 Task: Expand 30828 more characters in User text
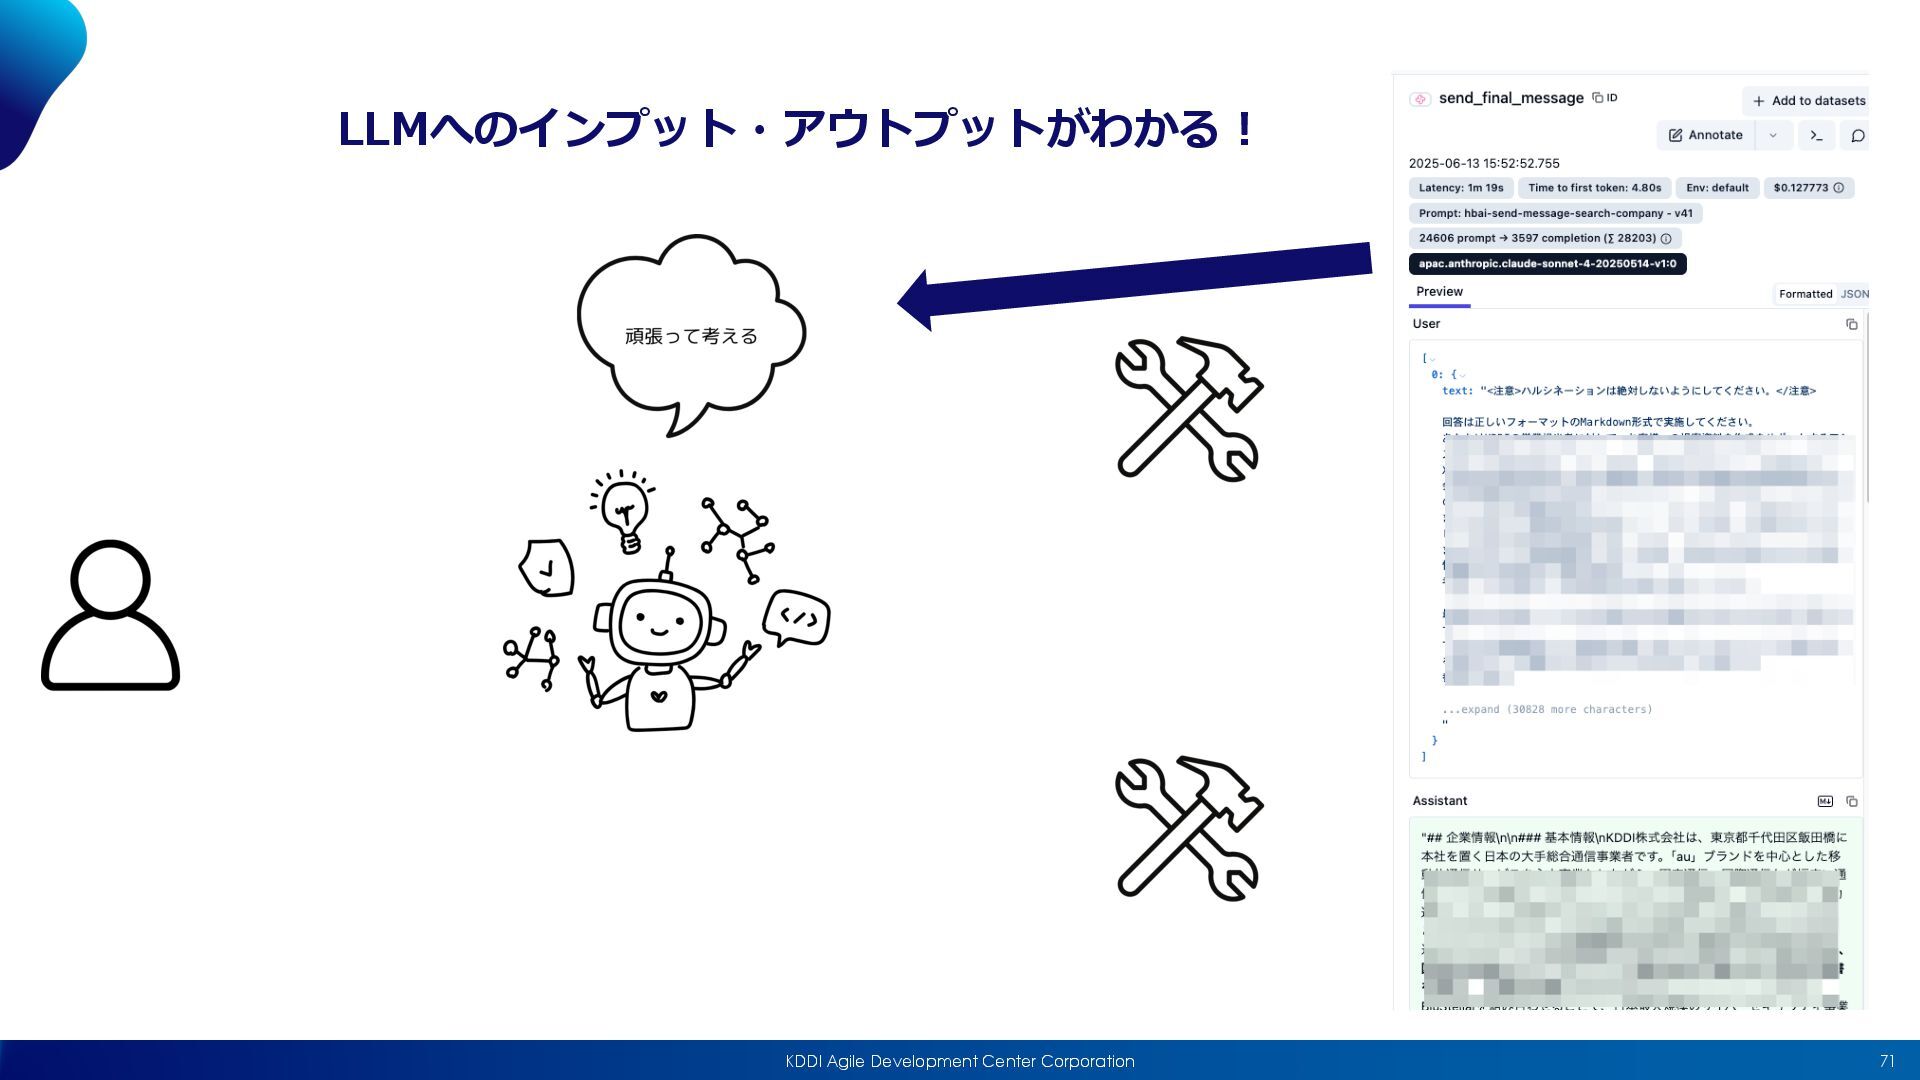1547,709
